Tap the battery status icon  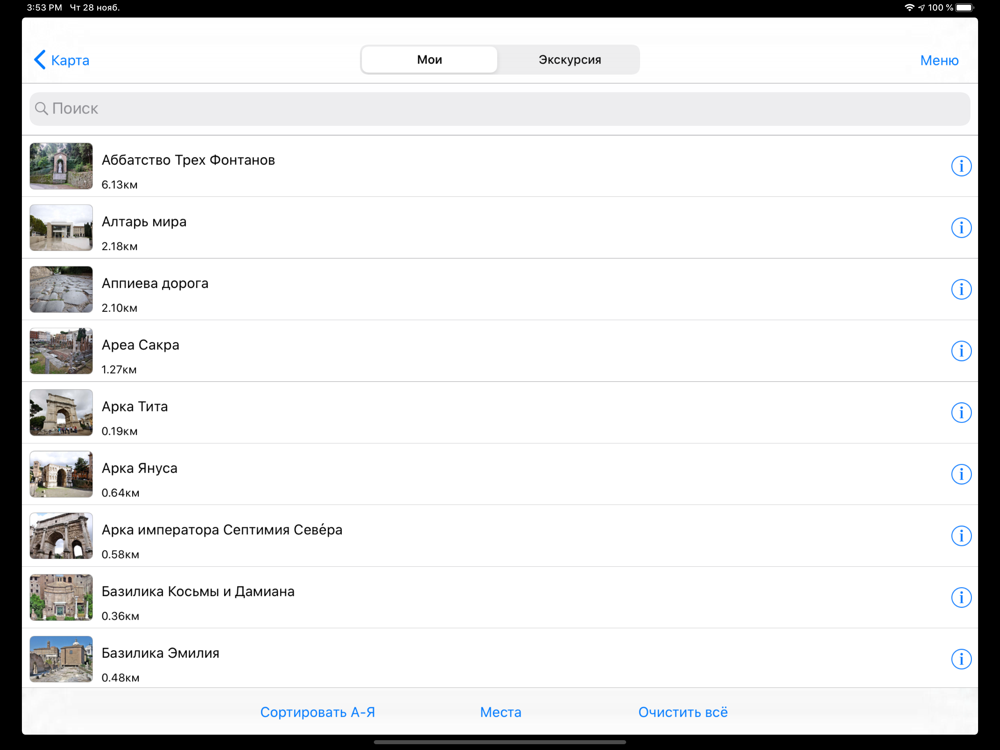(966, 8)
